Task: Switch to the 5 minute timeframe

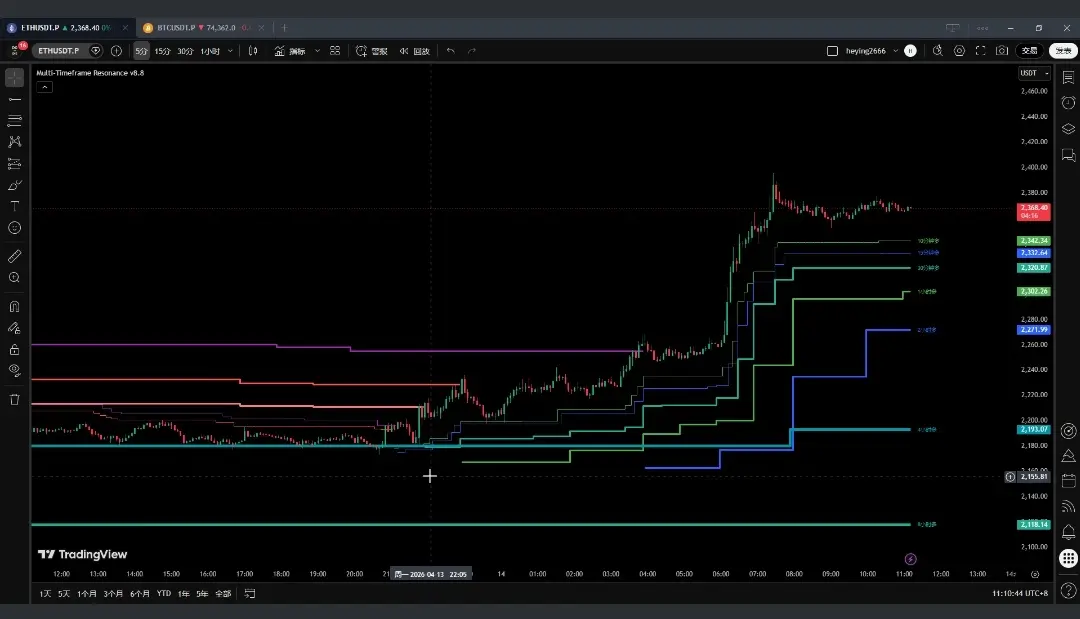Action: pyautogui.click(x=141, y=51)
